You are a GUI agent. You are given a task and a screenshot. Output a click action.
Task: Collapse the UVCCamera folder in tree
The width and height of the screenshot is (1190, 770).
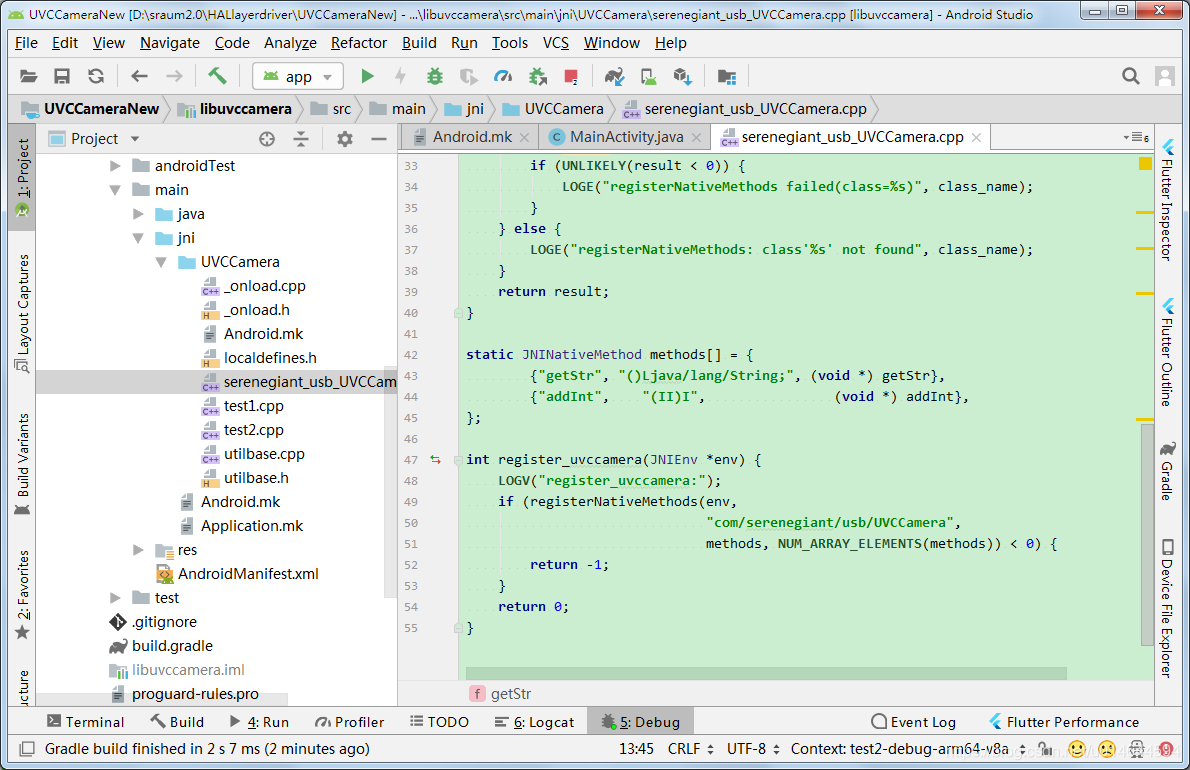pos(161,262)
